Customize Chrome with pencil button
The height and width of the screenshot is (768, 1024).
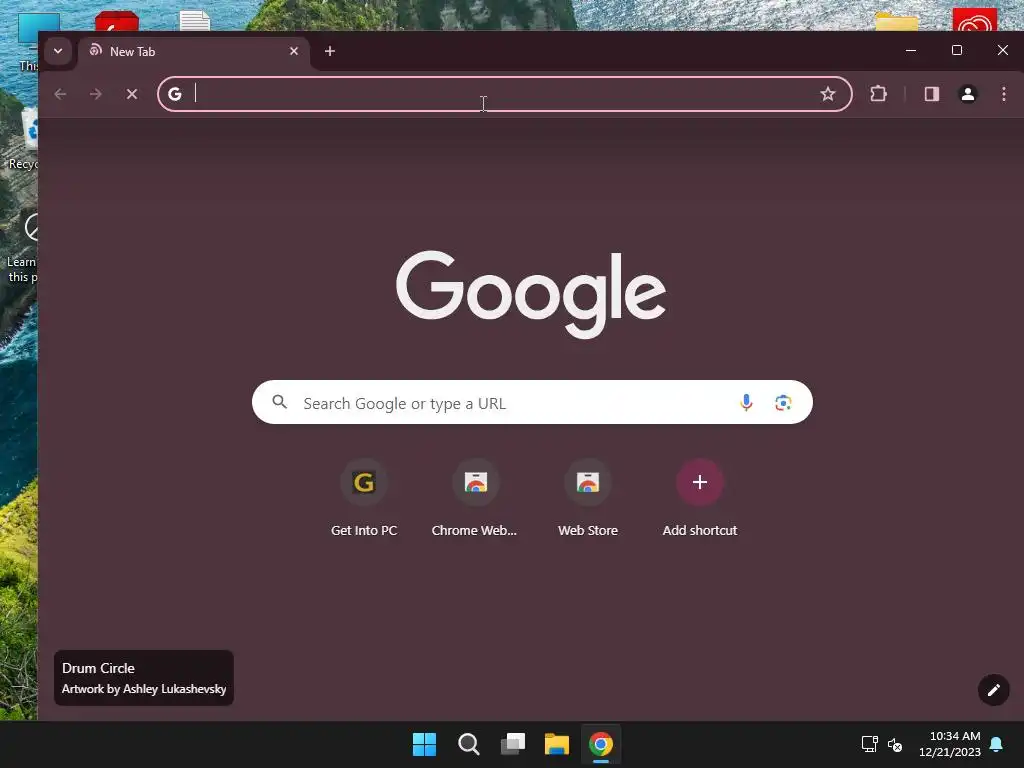click(x=993, y=690)
